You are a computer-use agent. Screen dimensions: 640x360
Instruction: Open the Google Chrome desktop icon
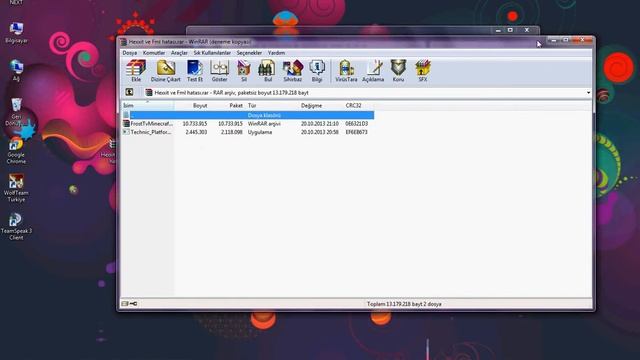point(16,150)
